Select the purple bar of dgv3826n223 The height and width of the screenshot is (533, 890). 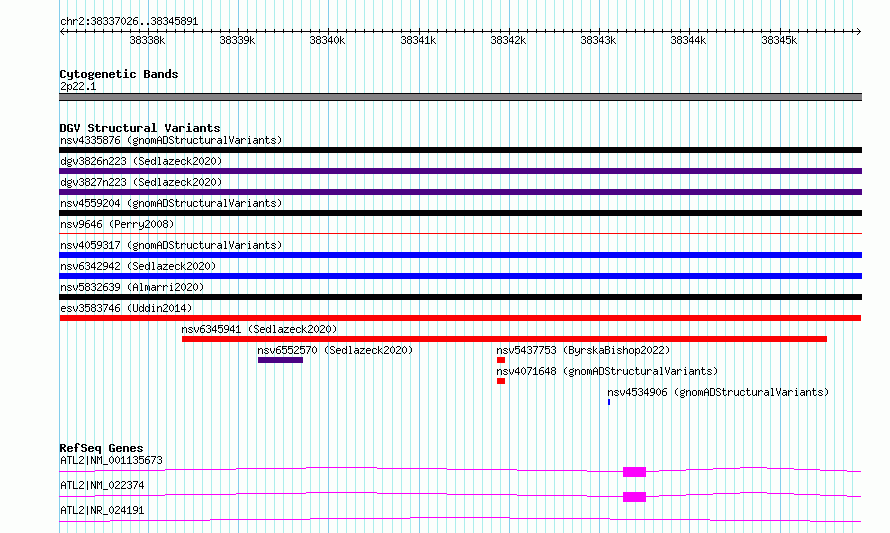(x=460, y=171)
